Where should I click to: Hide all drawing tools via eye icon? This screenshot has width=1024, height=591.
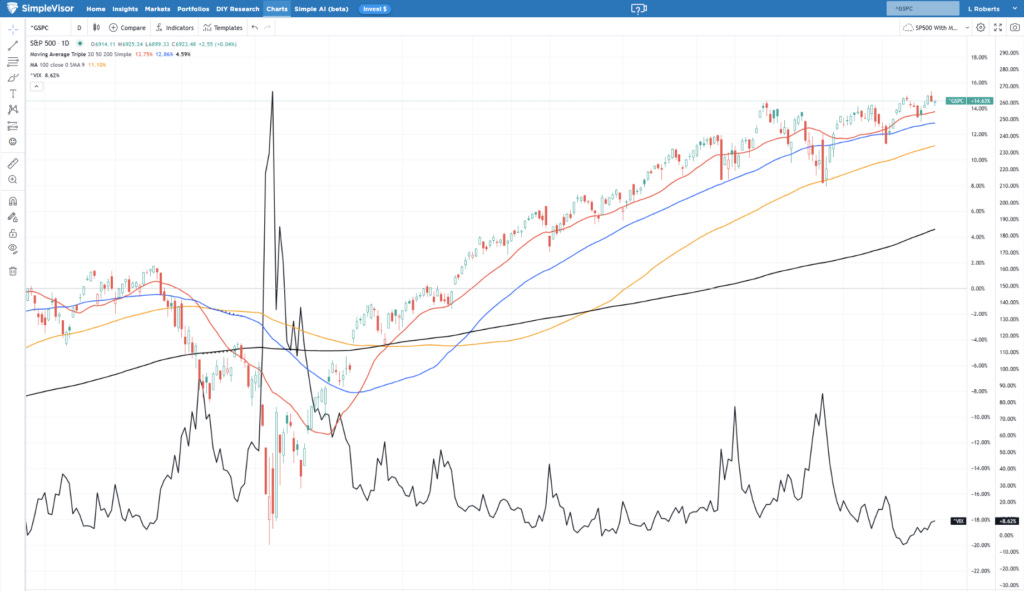12,248
